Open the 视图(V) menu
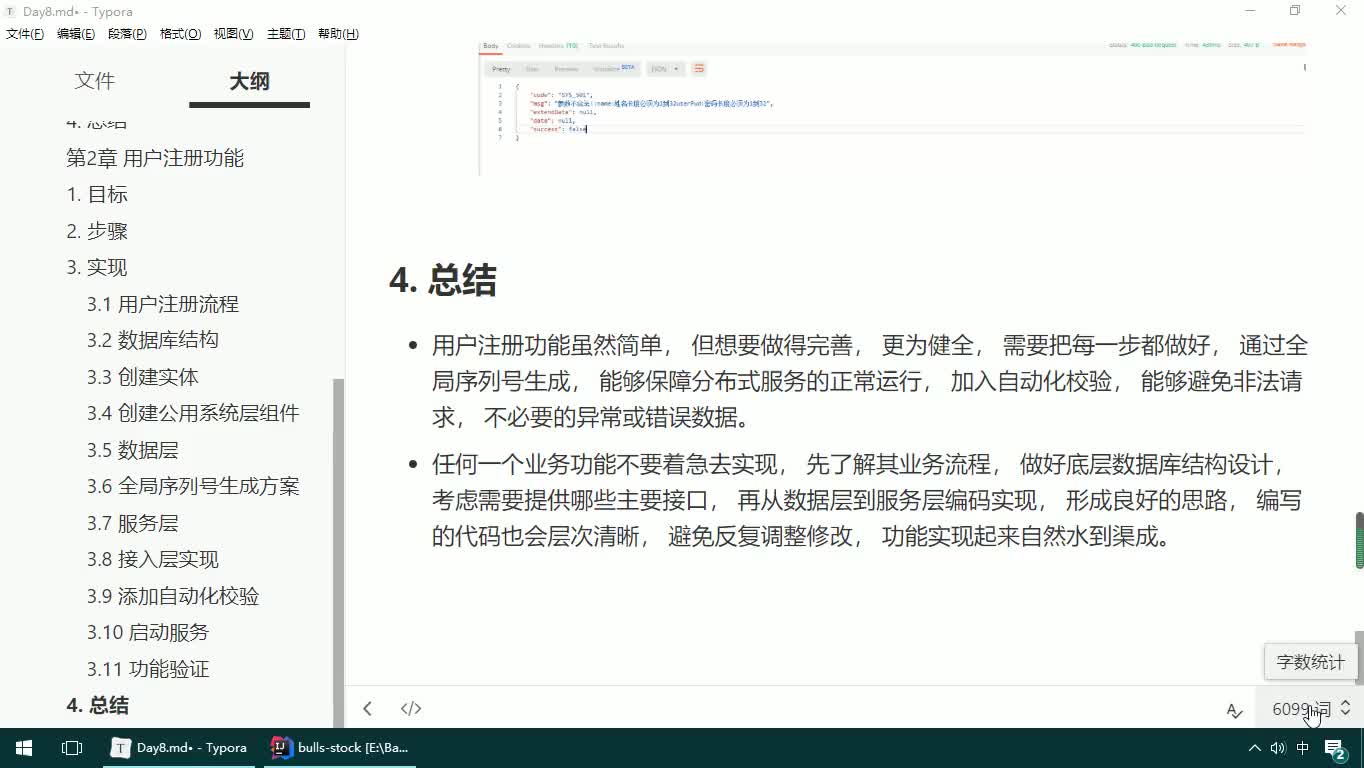Screen dimensions: 1364x768 (233, 34)
